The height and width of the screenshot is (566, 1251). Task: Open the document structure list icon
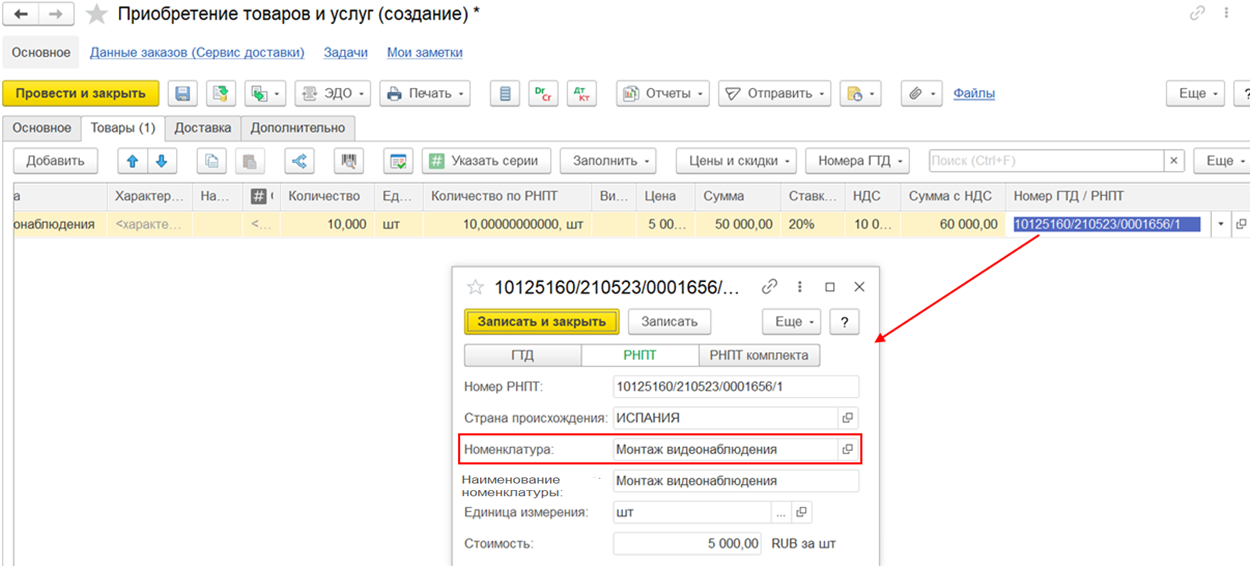tap(505, 93)
